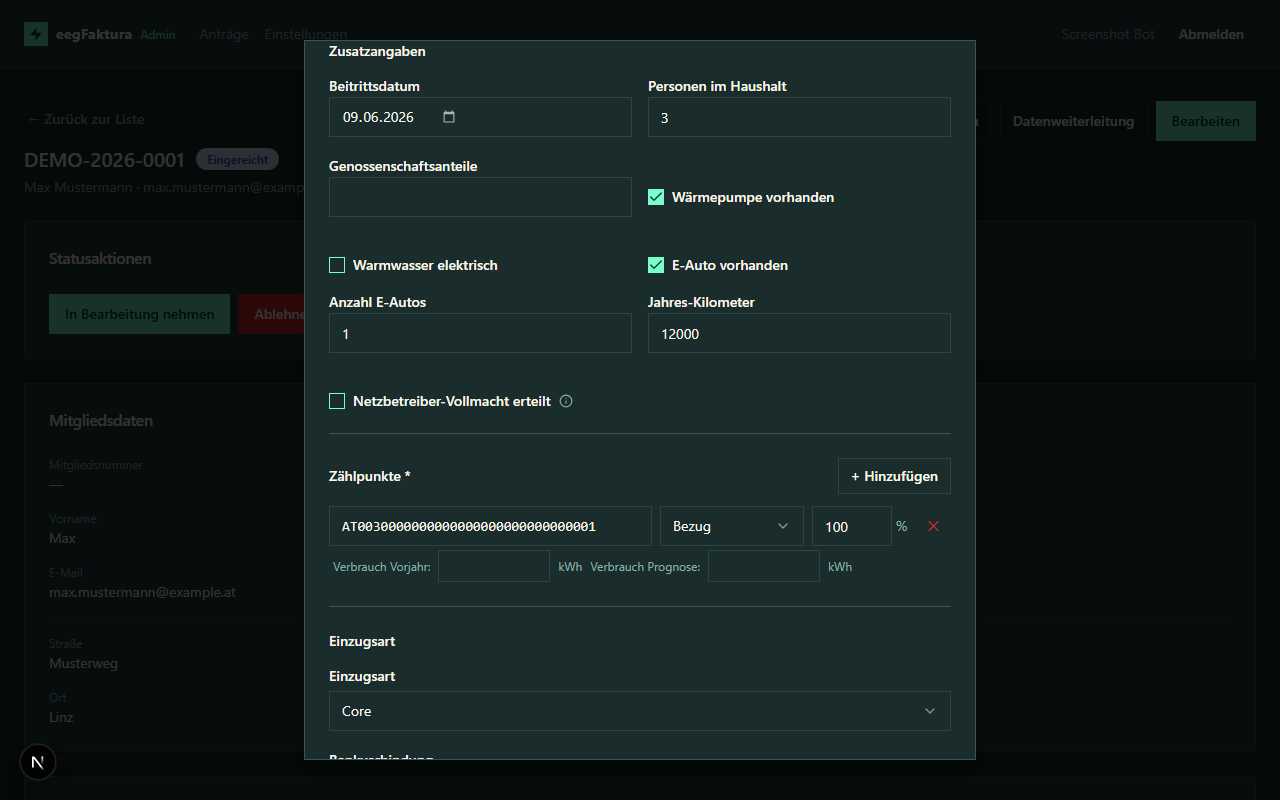Image resolution: width=1280 pixels, height=800 pixels.
Task: Click the Mitgliedsdaten section heading
Action: [x=101, y=421]
